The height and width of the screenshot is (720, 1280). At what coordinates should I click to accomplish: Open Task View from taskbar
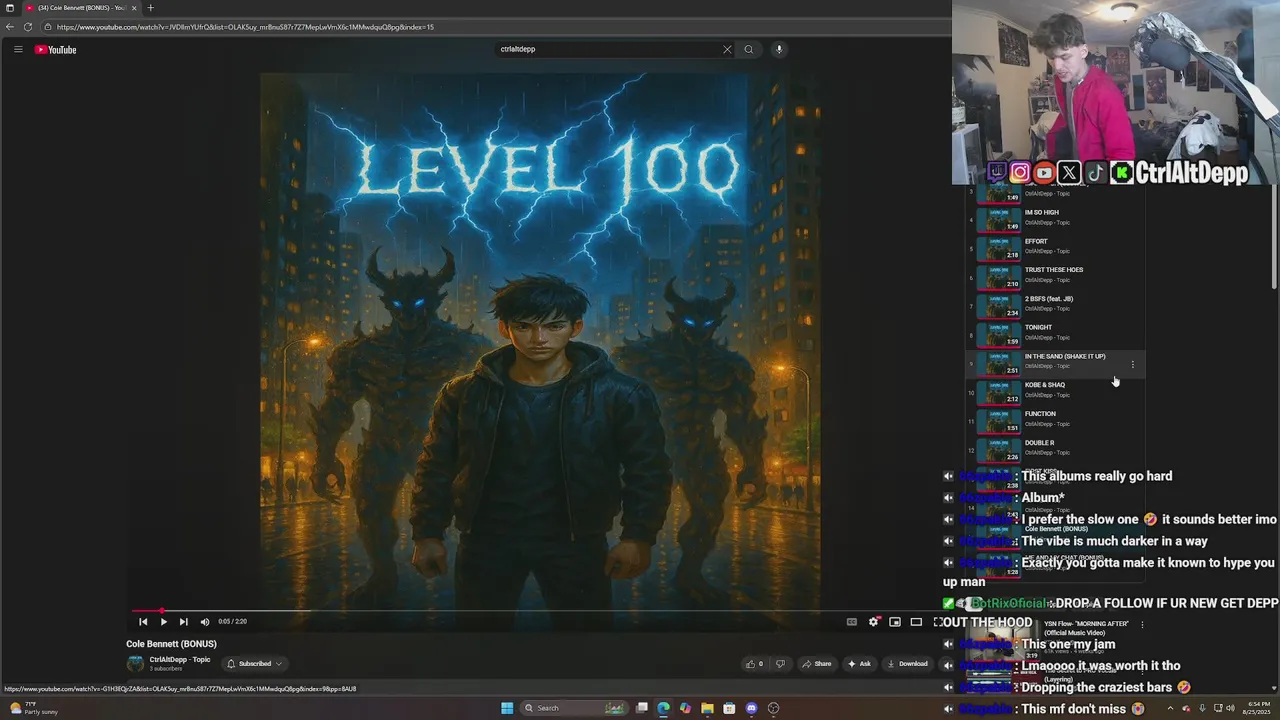pyautogui.click(x=641, y=708)
